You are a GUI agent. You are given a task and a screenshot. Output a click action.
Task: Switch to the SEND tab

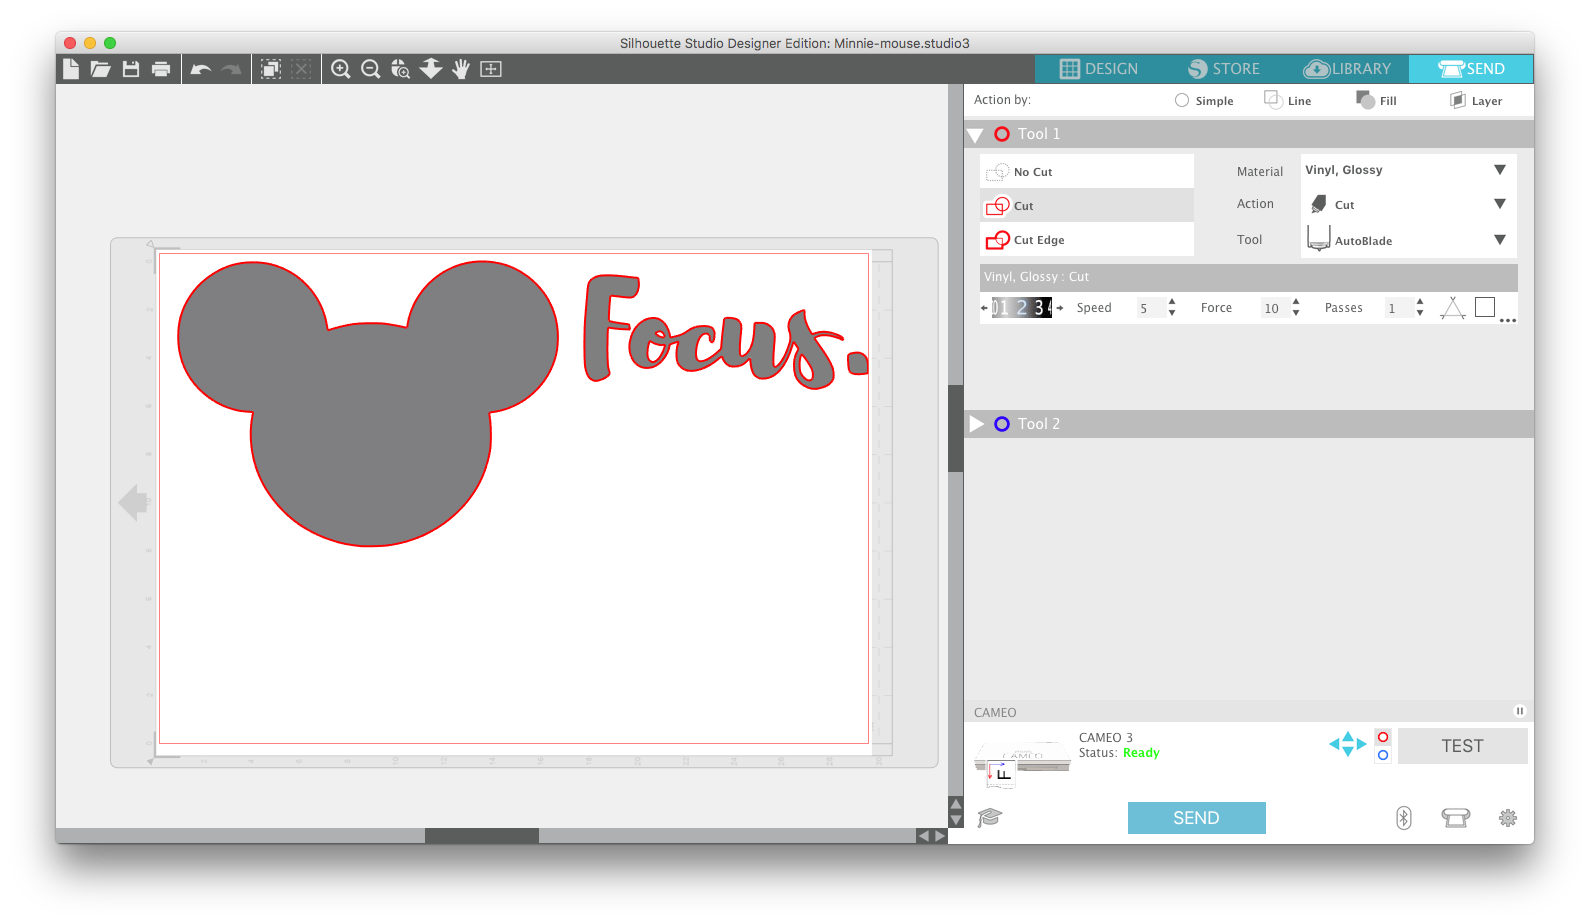pyautogui.click(x=1471, y=69)
